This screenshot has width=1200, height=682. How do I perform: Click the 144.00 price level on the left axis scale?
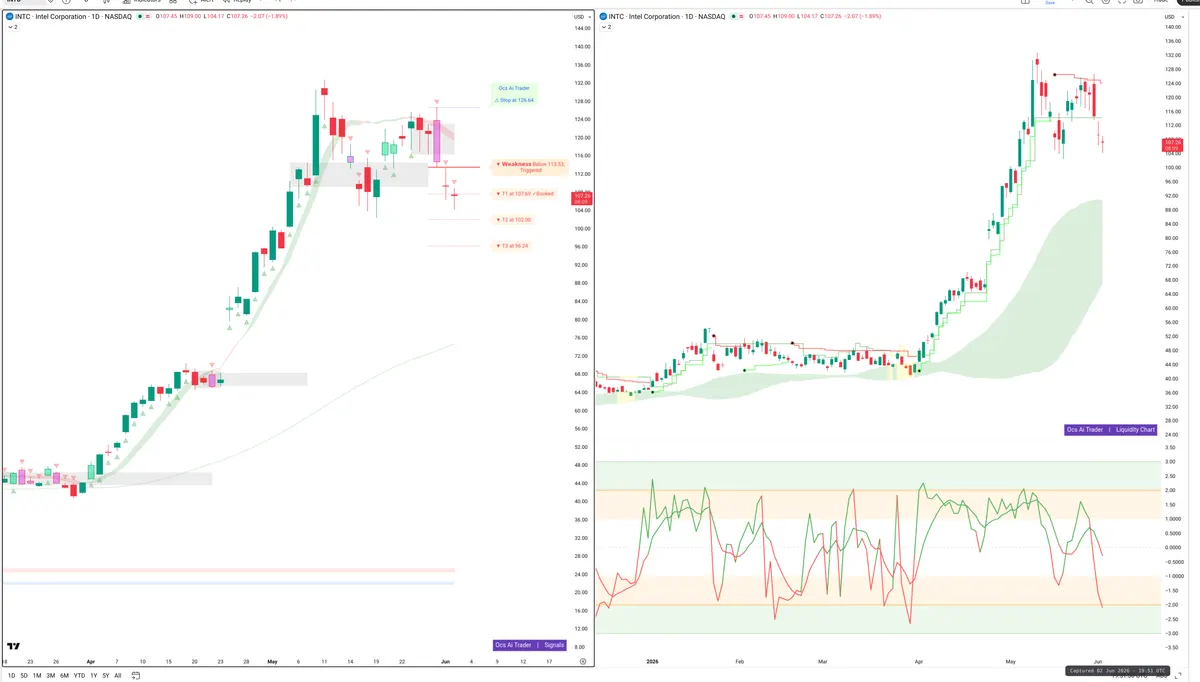581,28
